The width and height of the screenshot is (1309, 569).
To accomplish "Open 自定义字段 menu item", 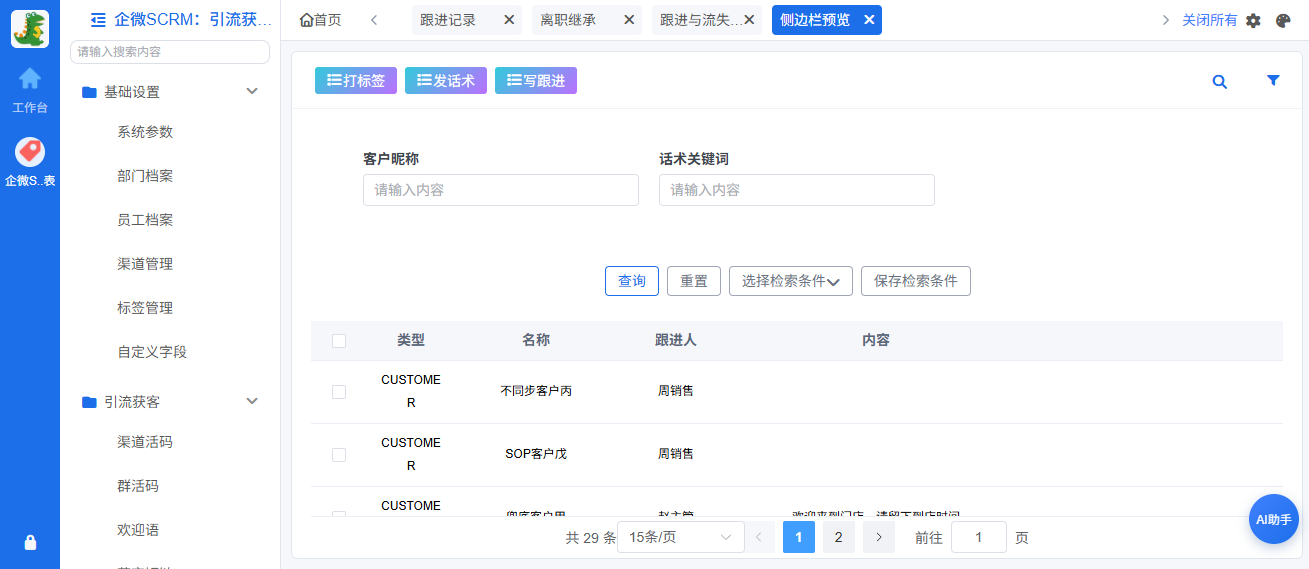I will [152, 352].
